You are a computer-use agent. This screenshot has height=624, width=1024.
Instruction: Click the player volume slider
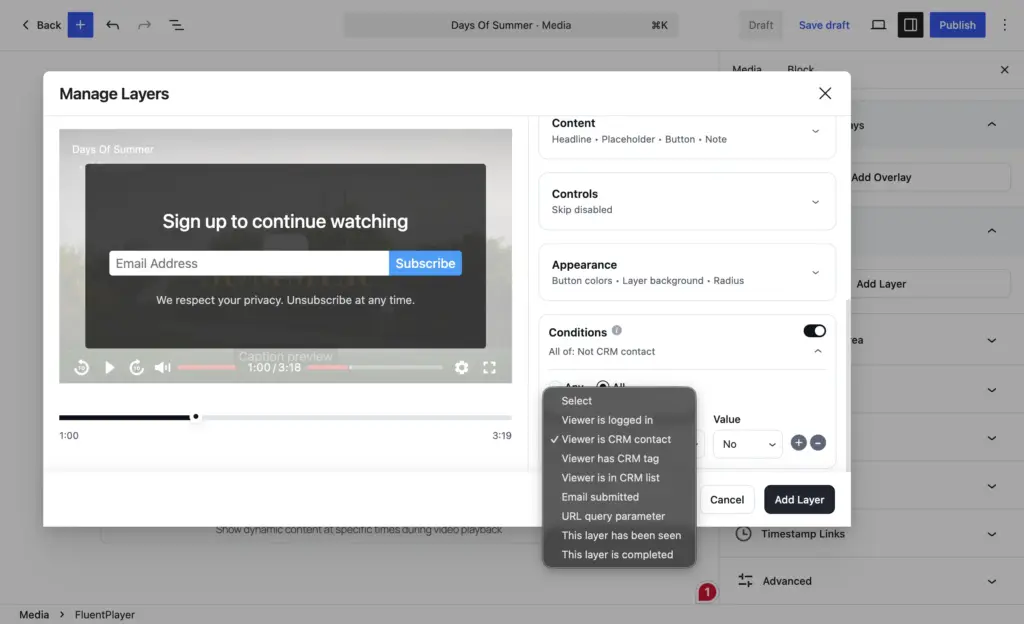click(206, 367)
